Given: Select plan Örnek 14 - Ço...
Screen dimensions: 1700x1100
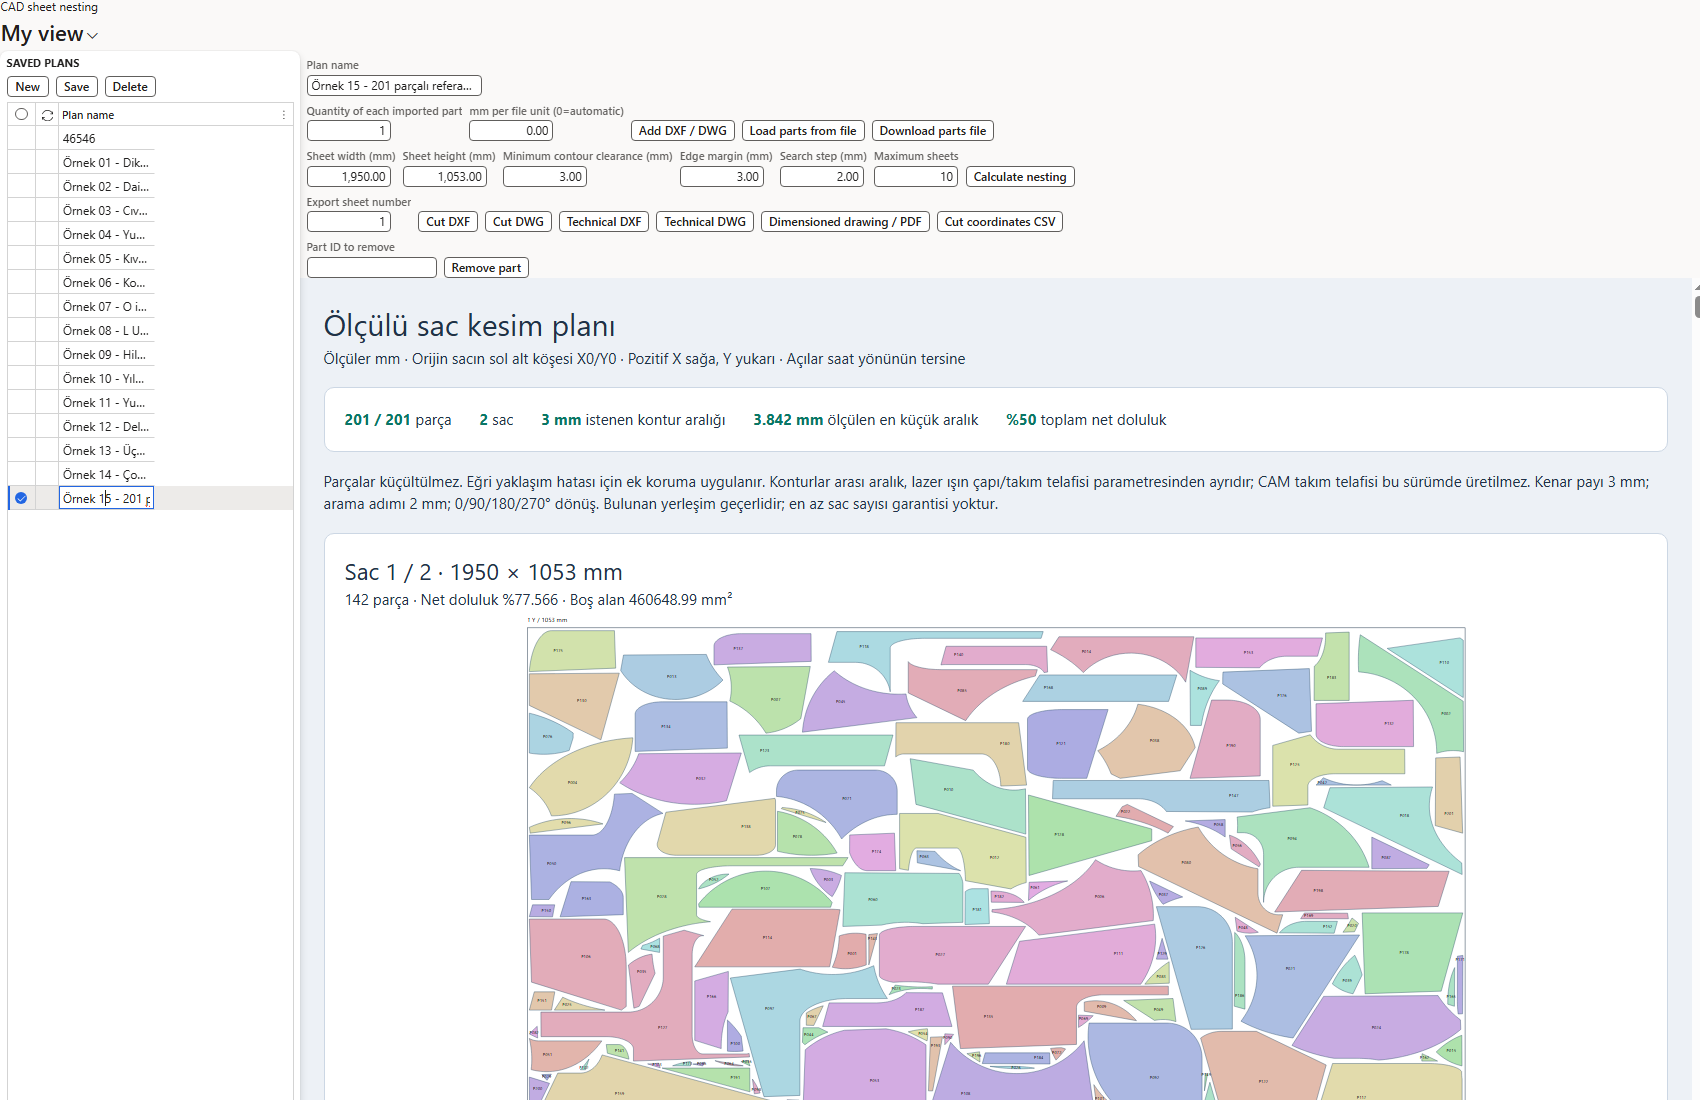Looking at the screenshot, I should (106, 475).
